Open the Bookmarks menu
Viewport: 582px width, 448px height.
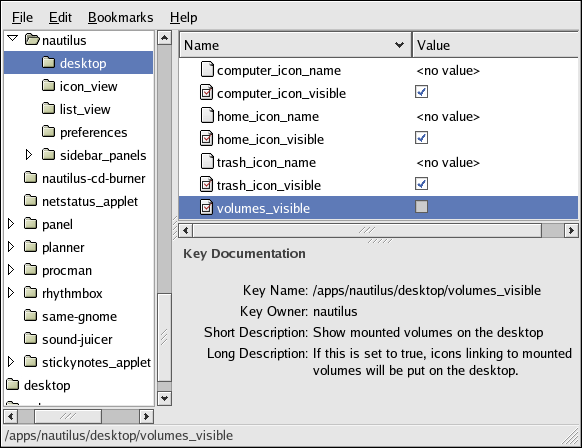pos(121,17)
